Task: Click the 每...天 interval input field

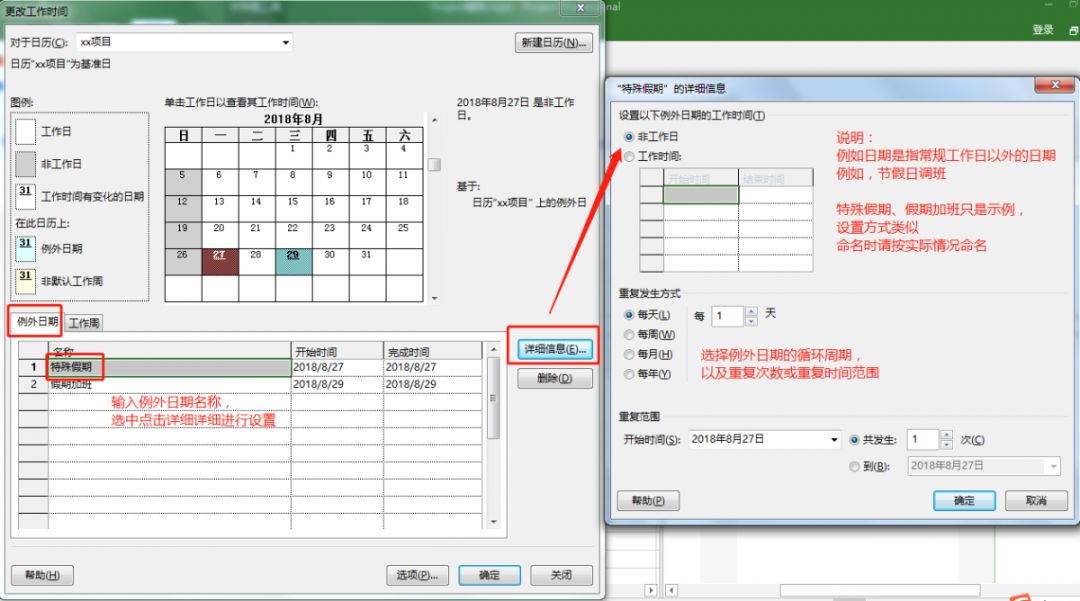Action: 728,316
